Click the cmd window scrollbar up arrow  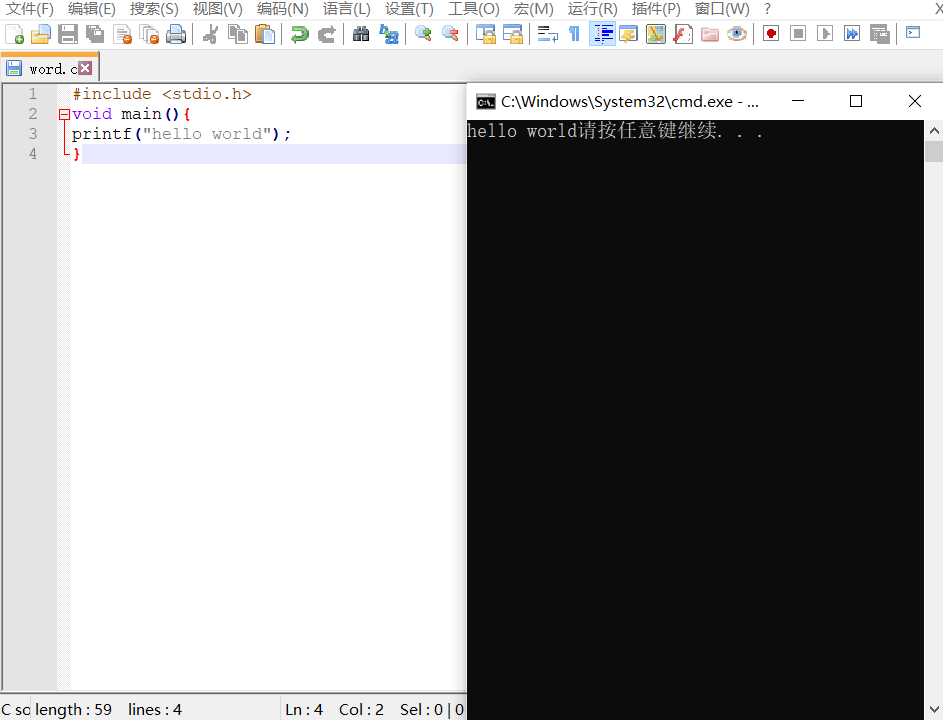(933, 131)
